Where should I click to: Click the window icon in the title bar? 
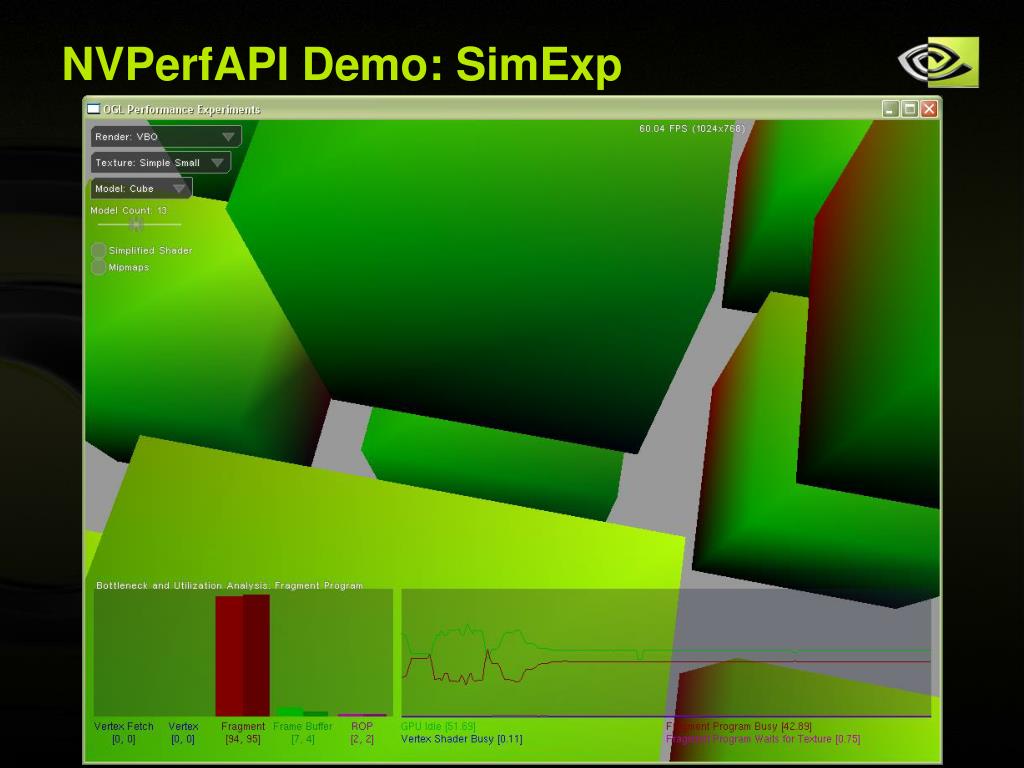[94, 109]
